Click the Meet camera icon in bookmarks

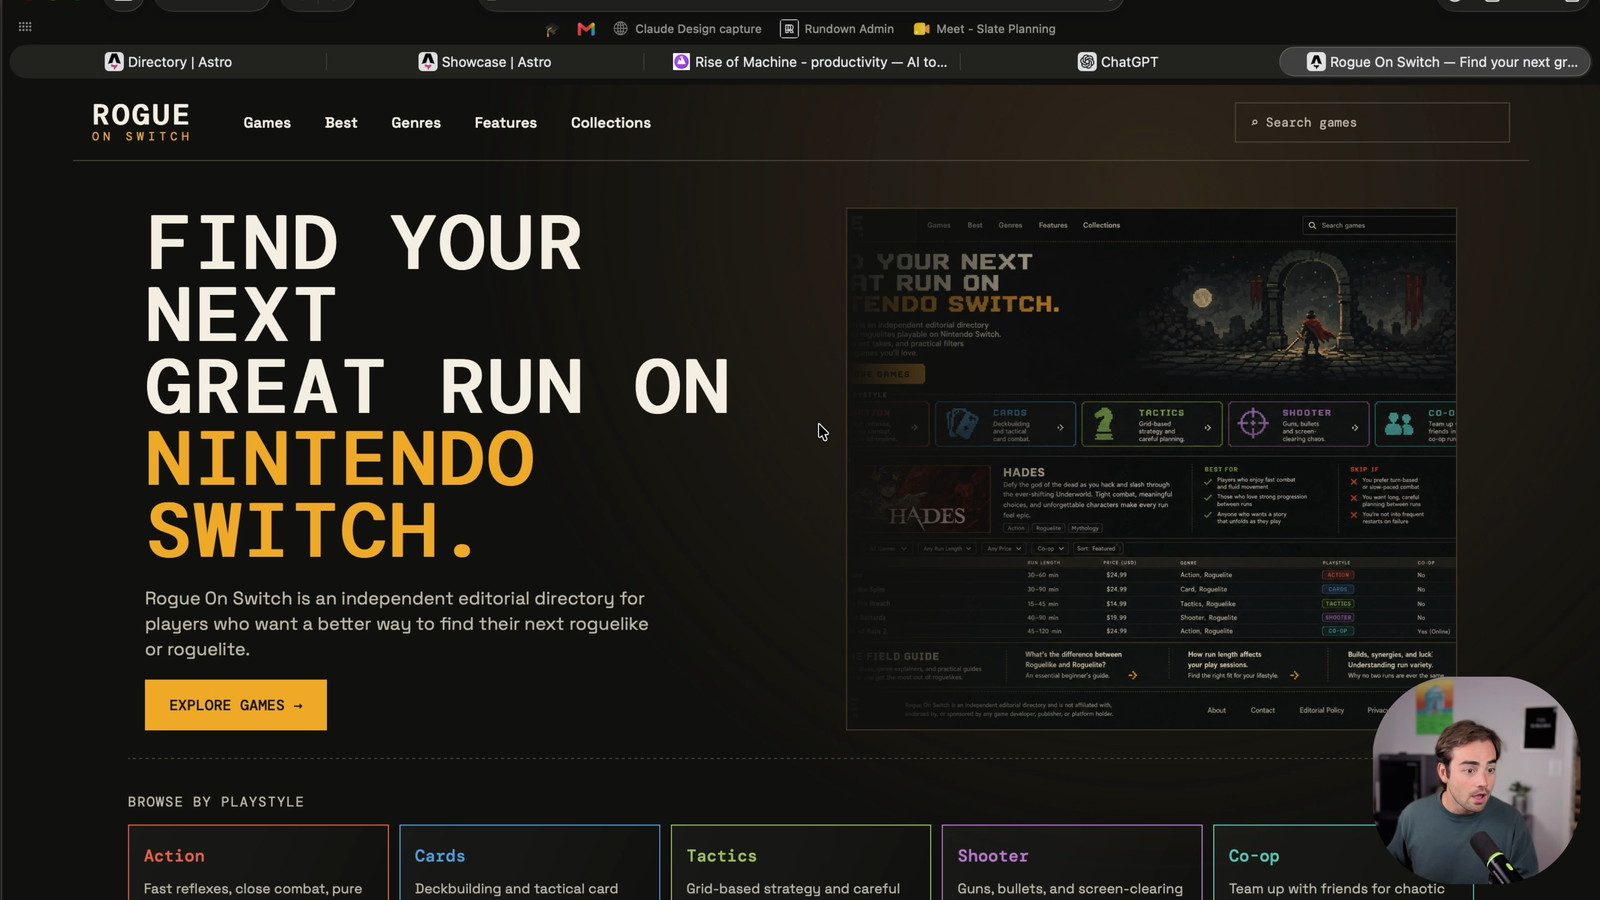[922, 29]
